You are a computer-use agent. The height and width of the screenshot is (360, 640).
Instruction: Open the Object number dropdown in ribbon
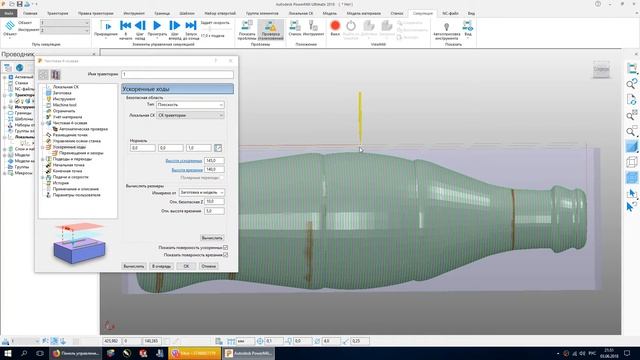coord(64,23)
